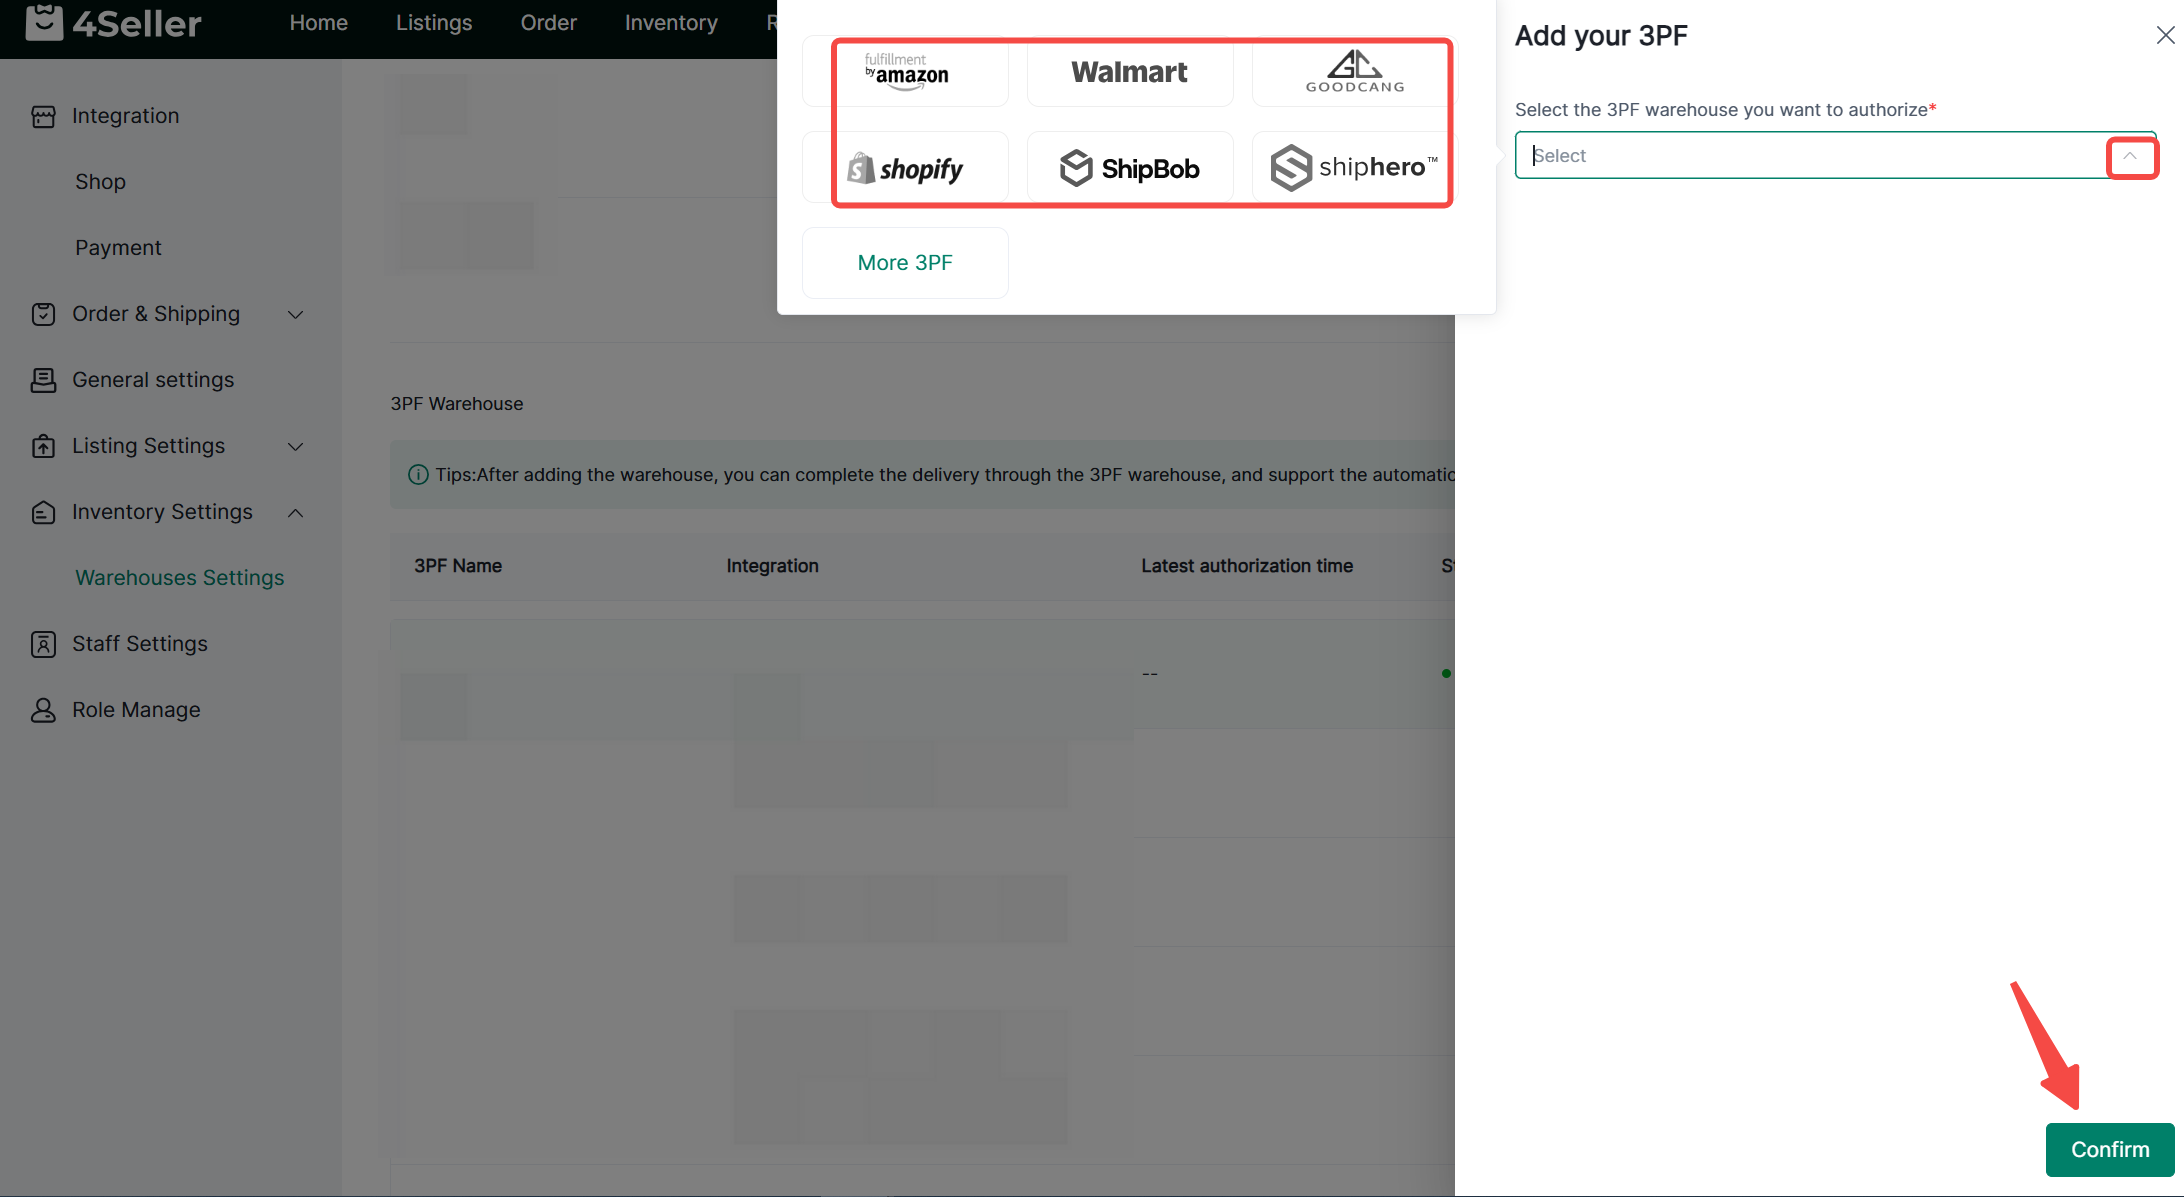The width and height of the screenshot is (2184, 1197).
Task: Open the Listings top menu
Action: [434, 22]
